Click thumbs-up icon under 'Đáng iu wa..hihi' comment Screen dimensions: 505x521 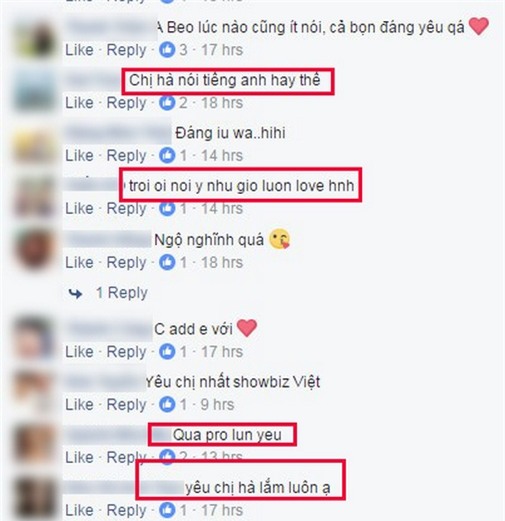point(167,155)
